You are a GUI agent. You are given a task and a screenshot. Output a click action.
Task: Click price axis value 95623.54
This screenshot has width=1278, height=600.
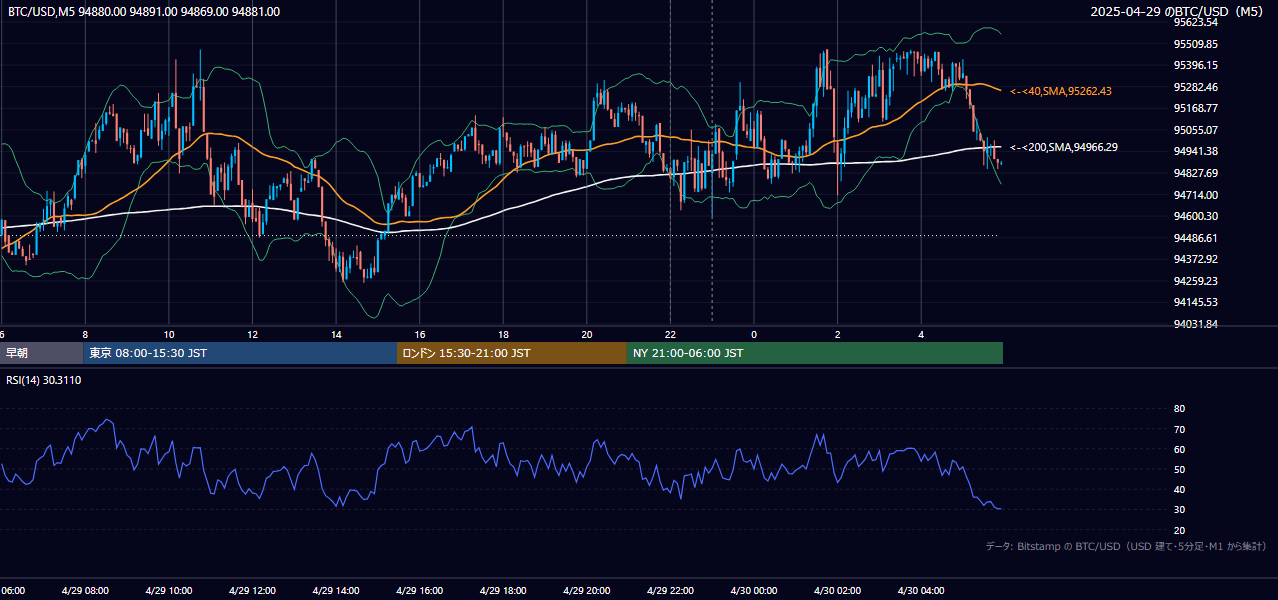1195,22
